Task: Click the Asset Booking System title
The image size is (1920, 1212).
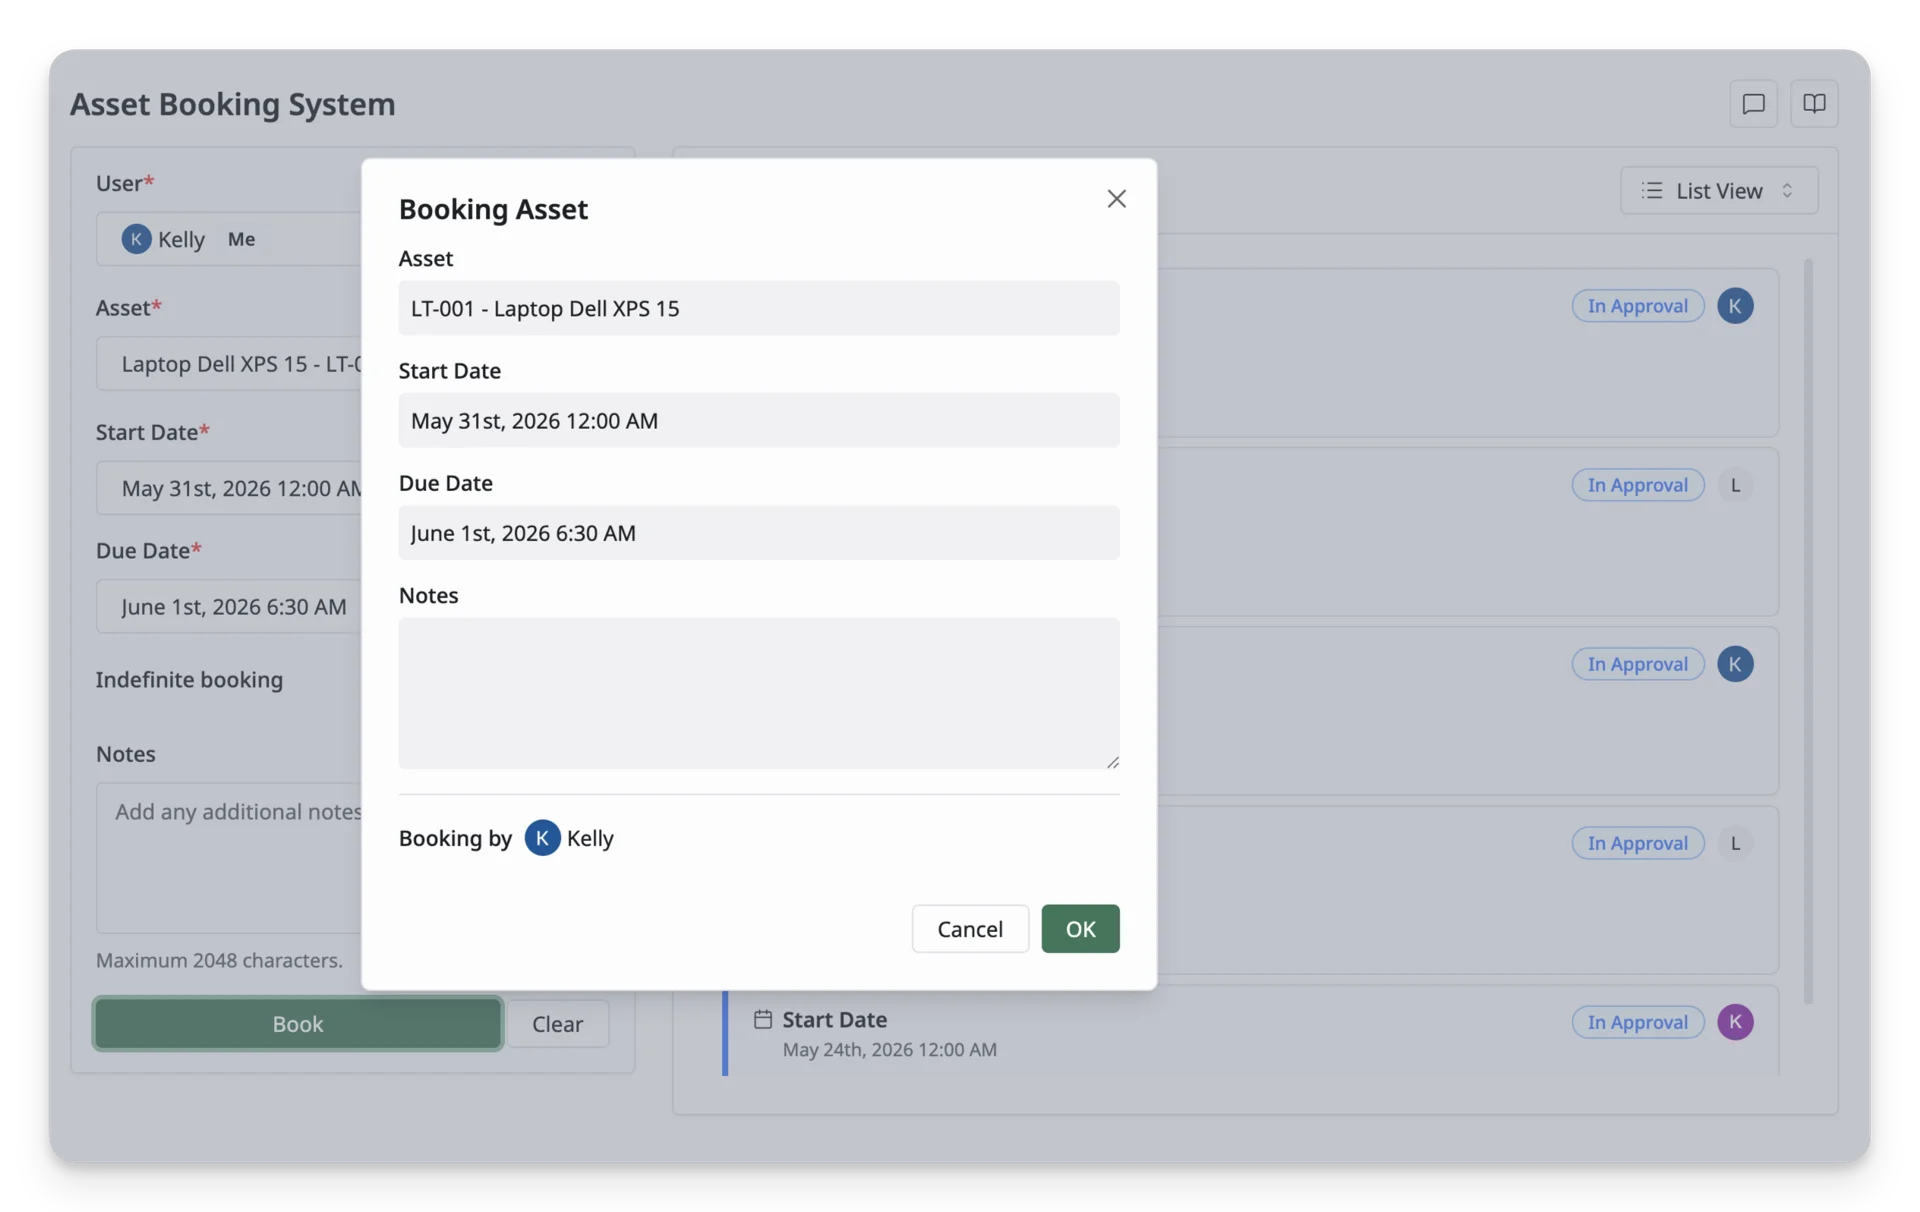Action: point(232,103)
